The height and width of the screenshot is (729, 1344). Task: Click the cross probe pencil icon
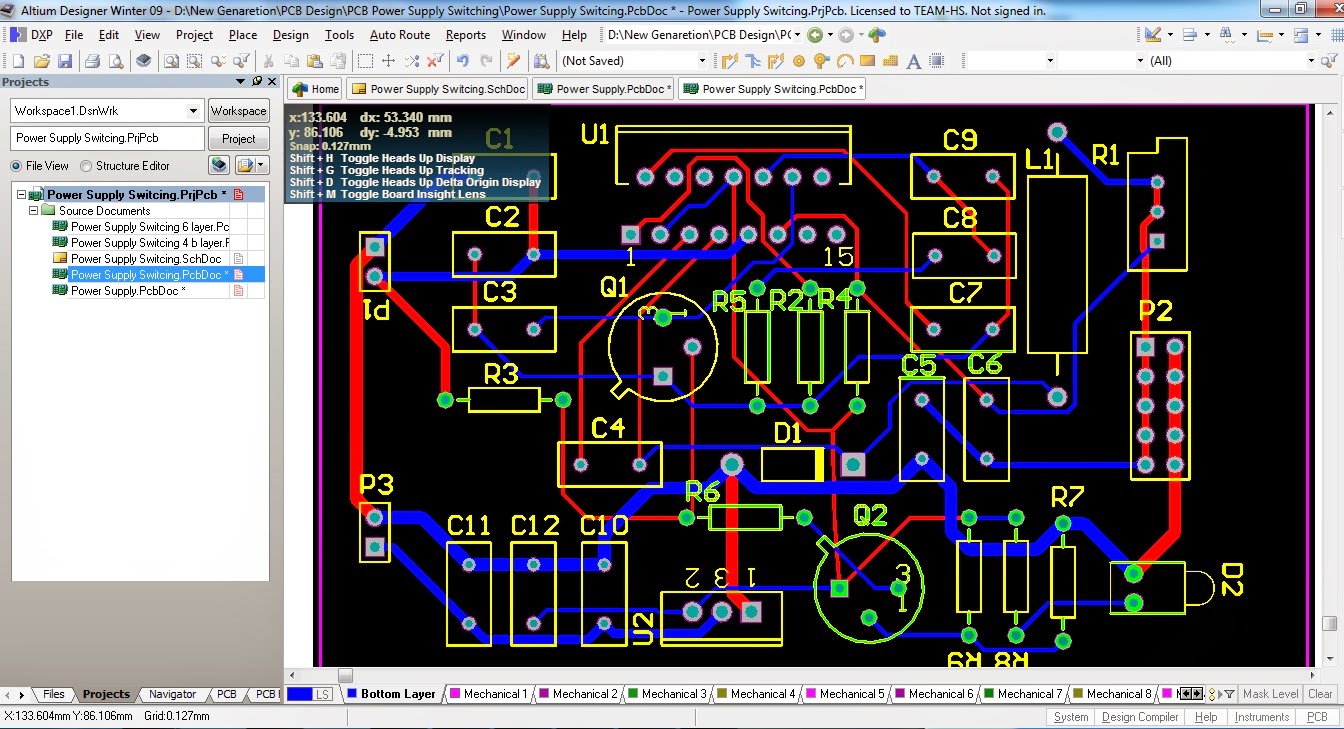click(514, 61)
